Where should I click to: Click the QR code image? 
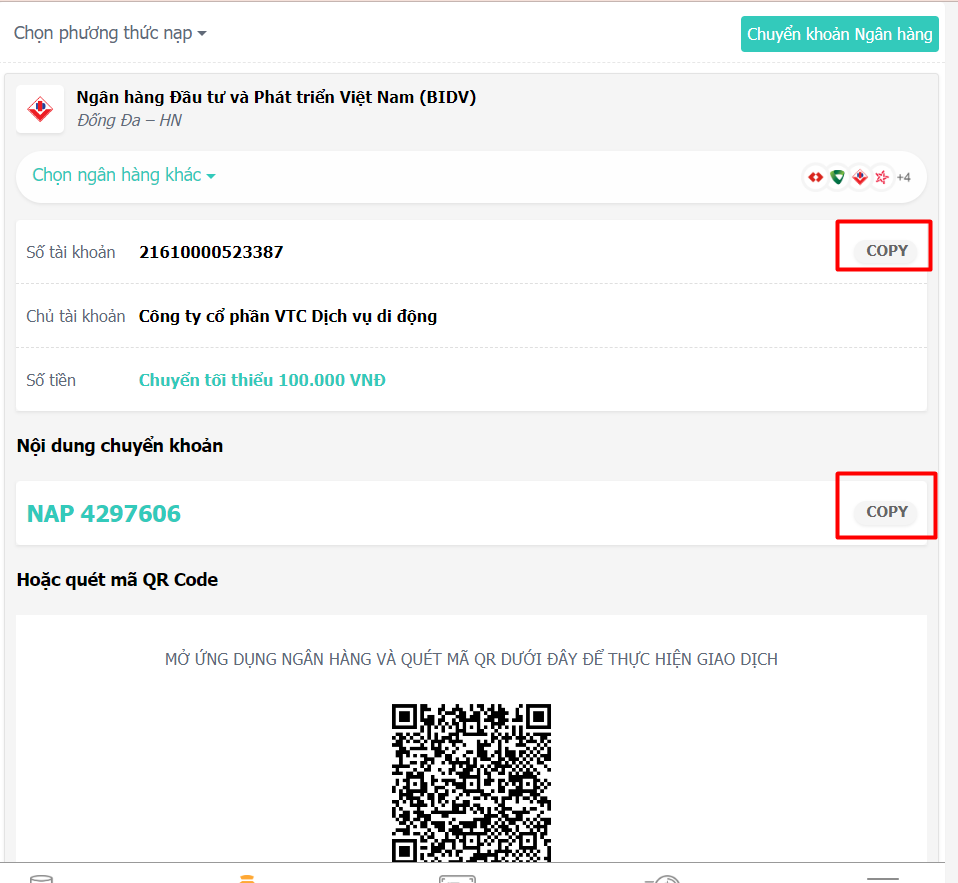coord(471,783)
